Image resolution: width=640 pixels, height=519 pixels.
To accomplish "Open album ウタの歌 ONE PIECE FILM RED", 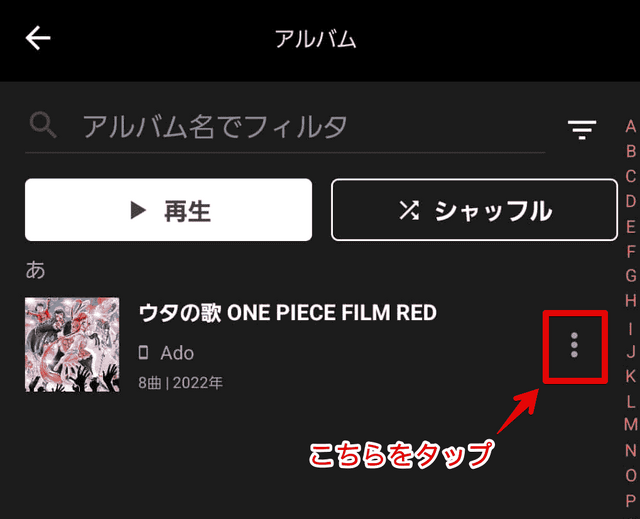I will pos(288,313).
